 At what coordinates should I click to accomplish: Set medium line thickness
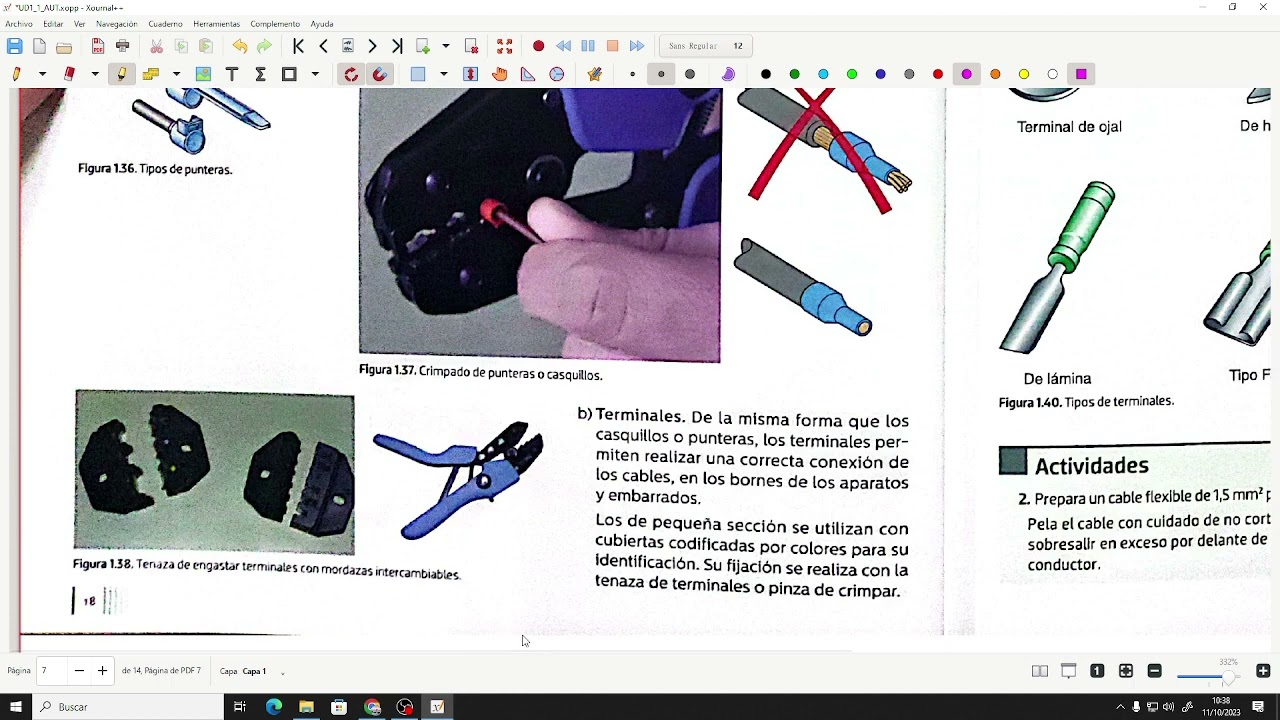[661, 74]
